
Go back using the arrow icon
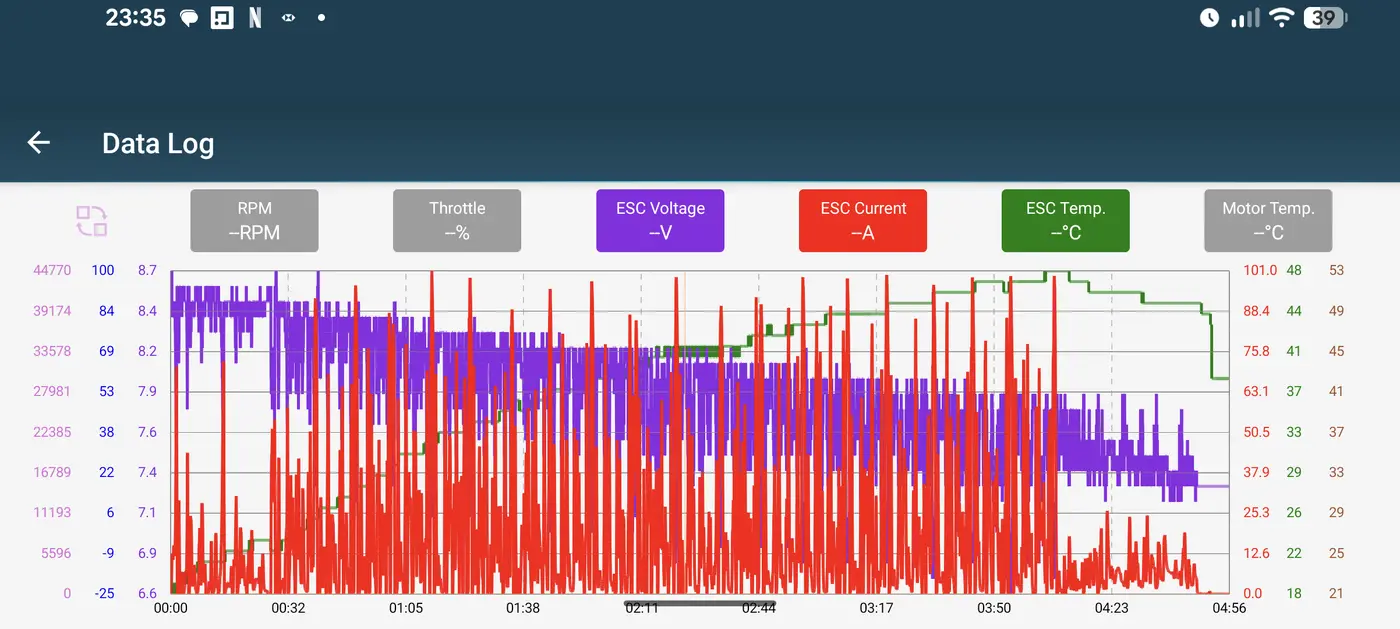(x=38, y=143)
